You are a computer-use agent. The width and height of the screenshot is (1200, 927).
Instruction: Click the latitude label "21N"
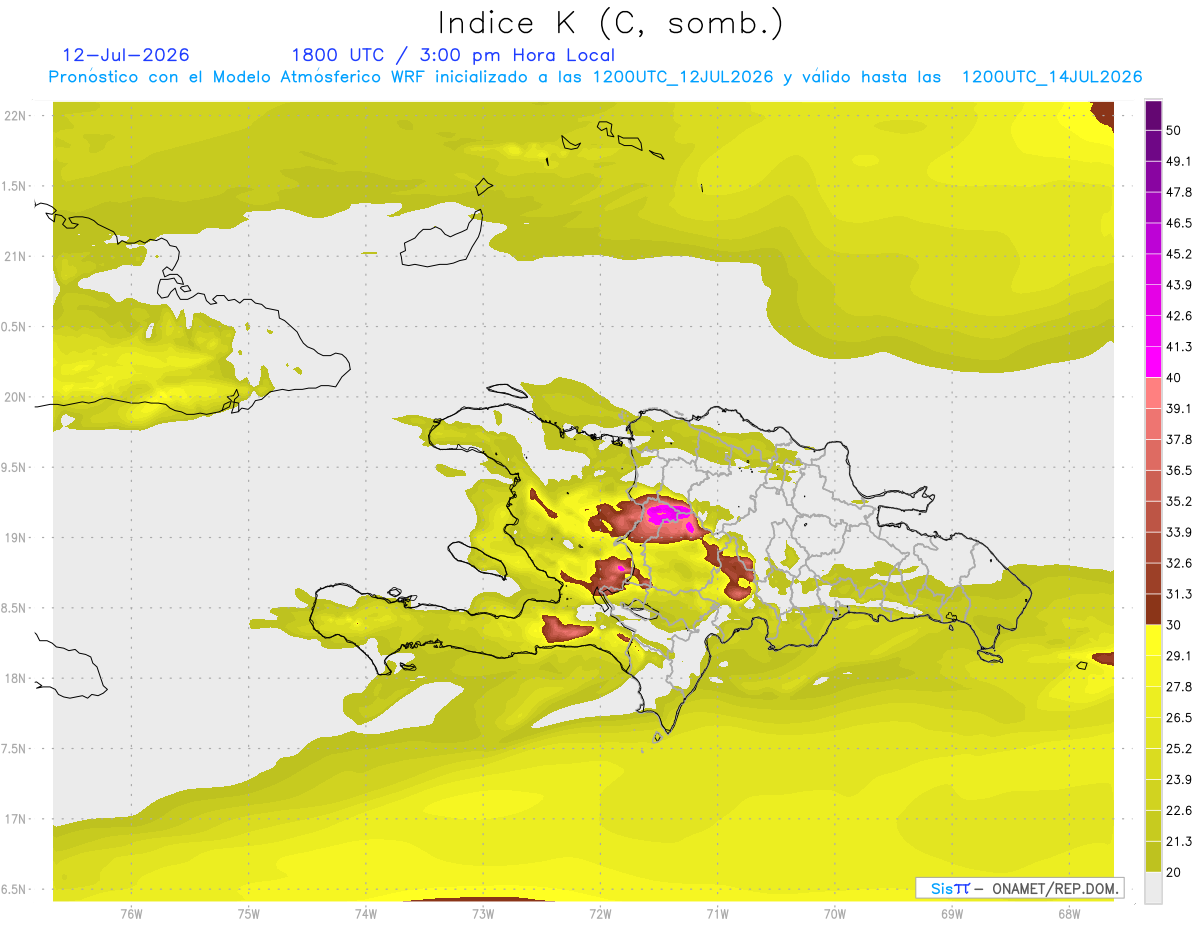(15, 257)
